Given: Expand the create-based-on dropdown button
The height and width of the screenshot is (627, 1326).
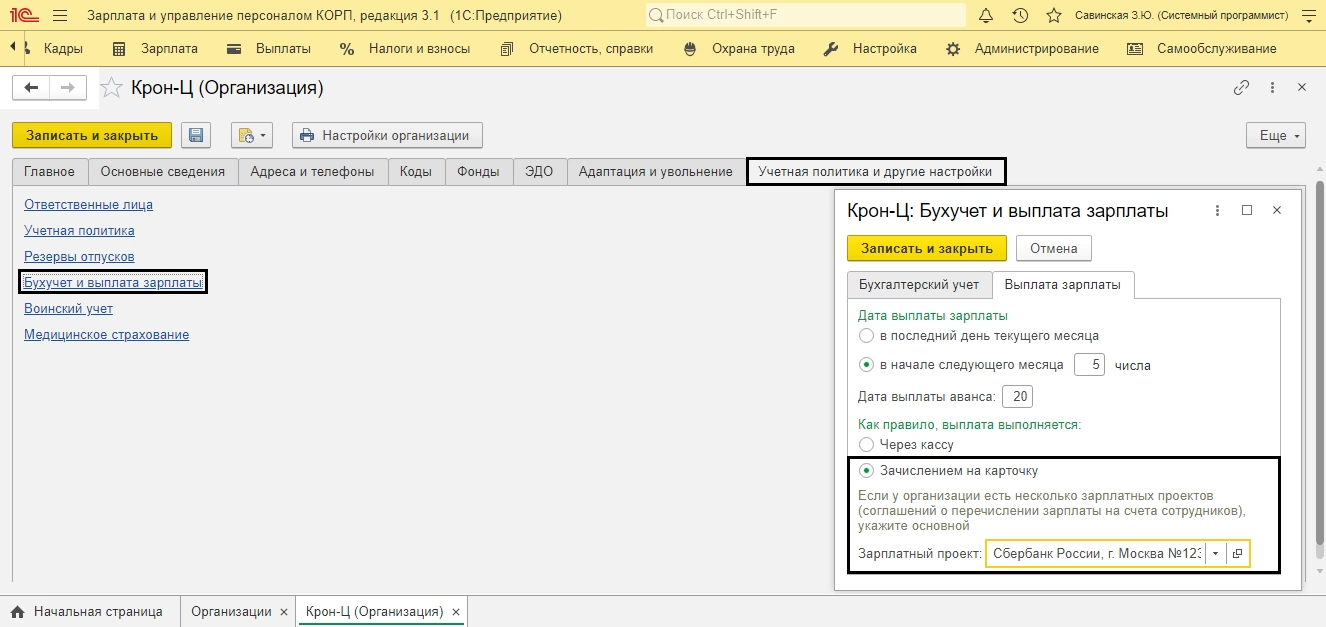Looking at the screenshot, I should (x=251, y=135).
